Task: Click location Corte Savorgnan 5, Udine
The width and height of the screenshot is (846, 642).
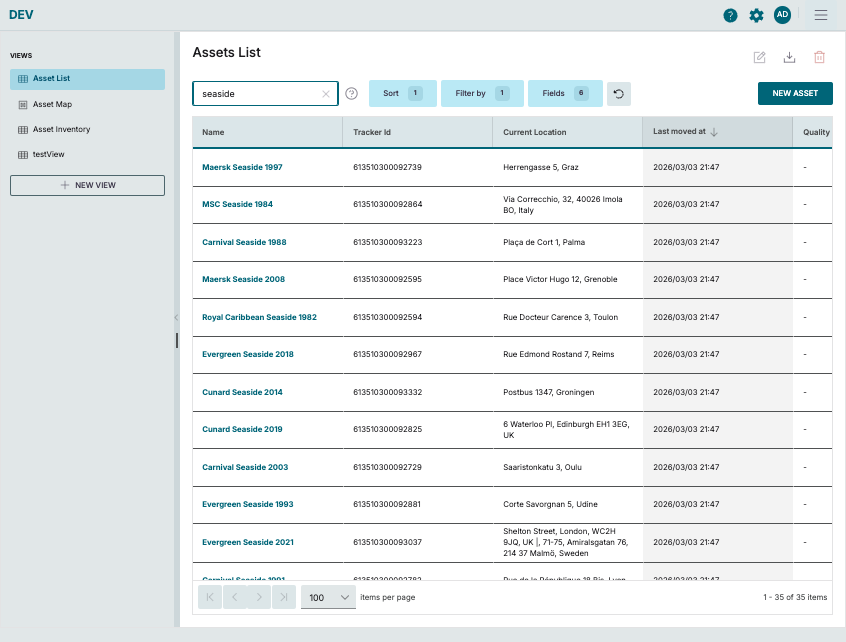Action: tap(550, 504)
